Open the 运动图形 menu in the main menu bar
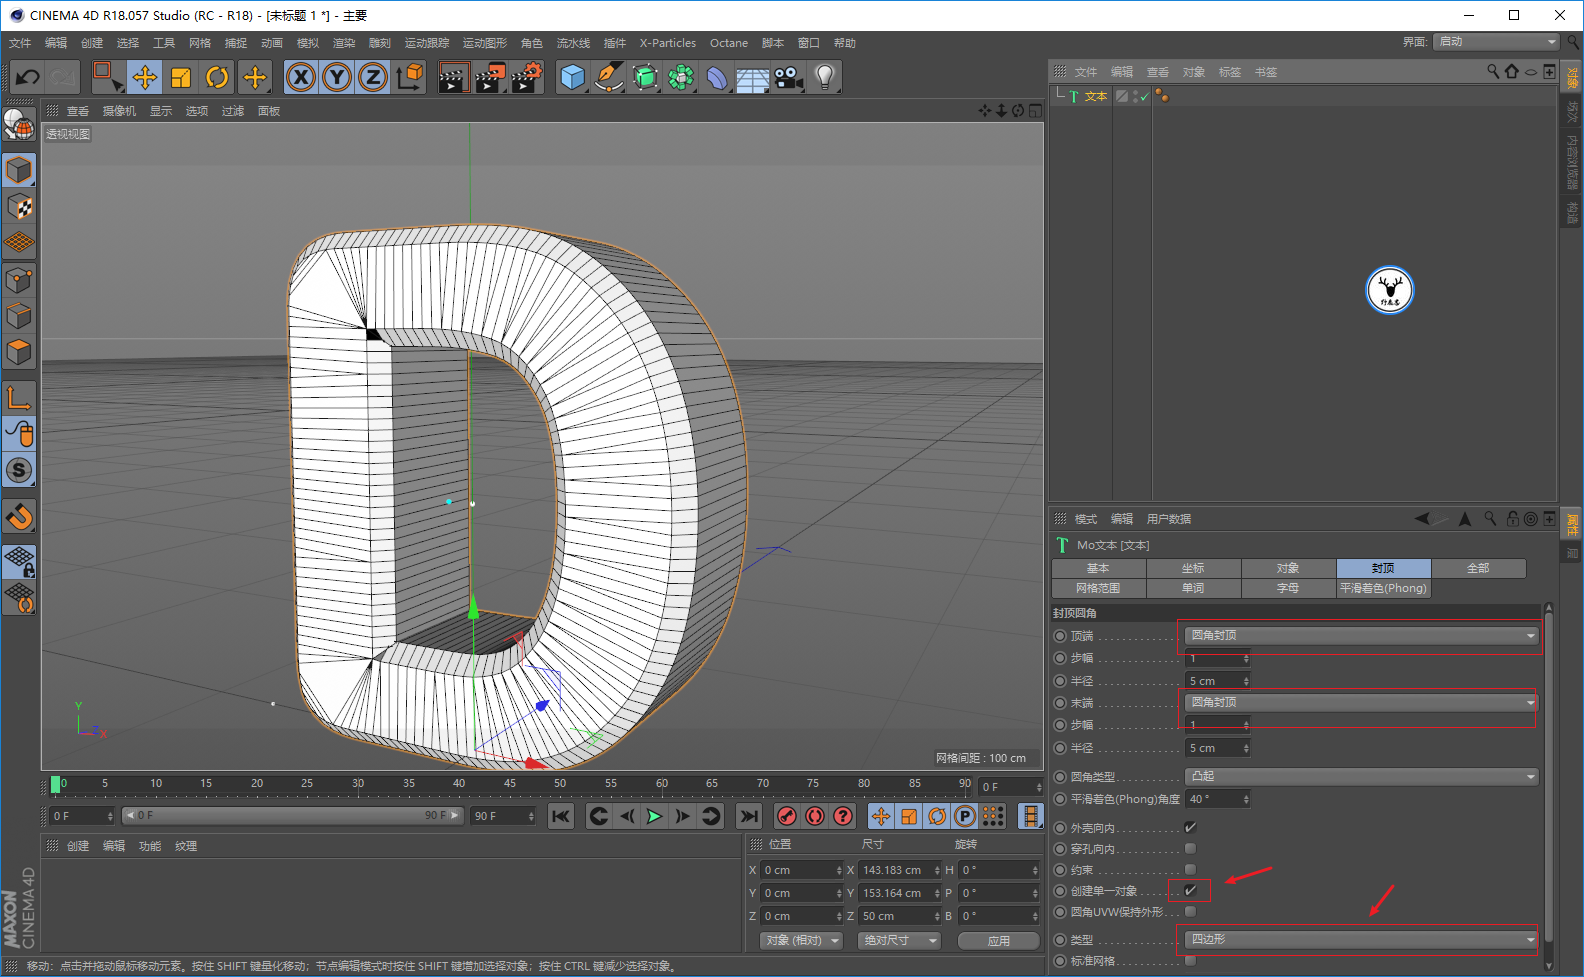This screenshot has height=977, width=1584. tap(485, 43)
